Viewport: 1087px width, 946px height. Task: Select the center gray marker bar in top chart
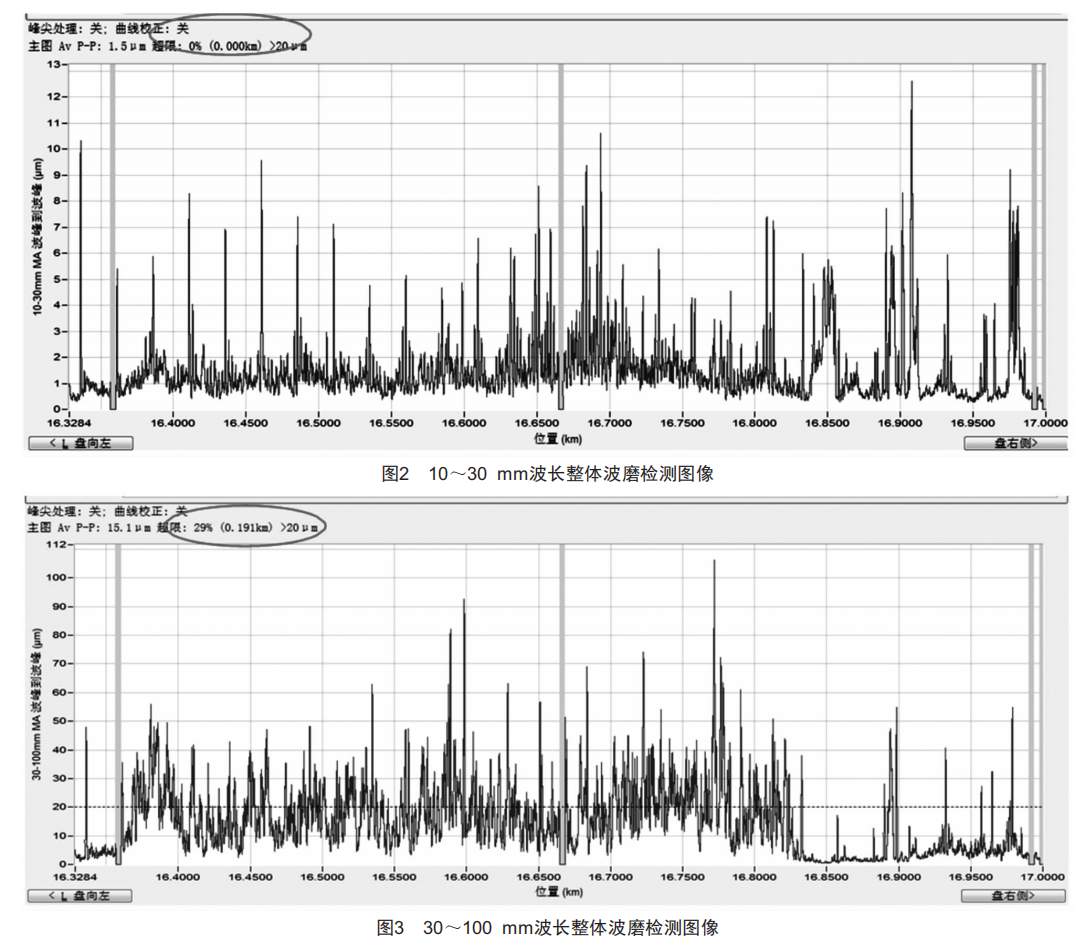point(560,235)
